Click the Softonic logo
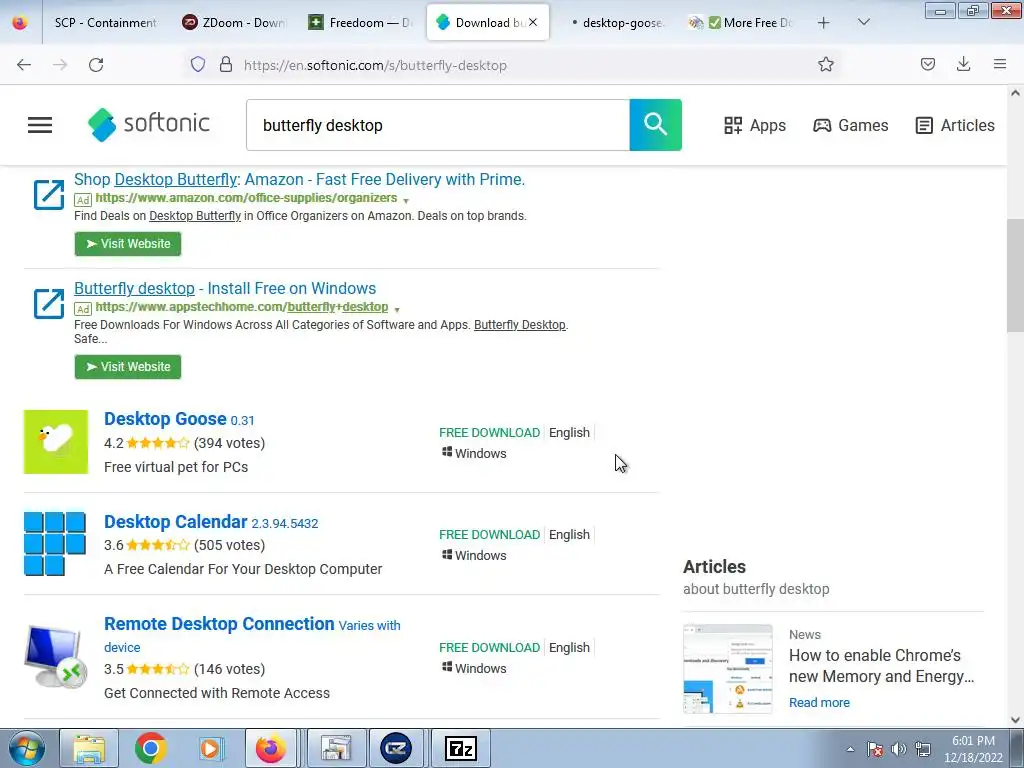The image size is (1024, 768). (149, 124)
